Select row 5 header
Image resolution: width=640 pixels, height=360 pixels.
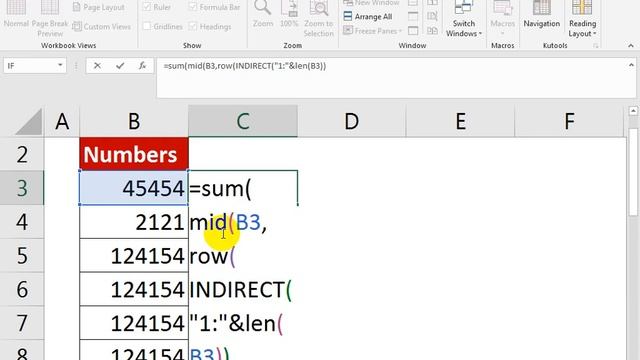pyautogui.click(x=22, y=256)
